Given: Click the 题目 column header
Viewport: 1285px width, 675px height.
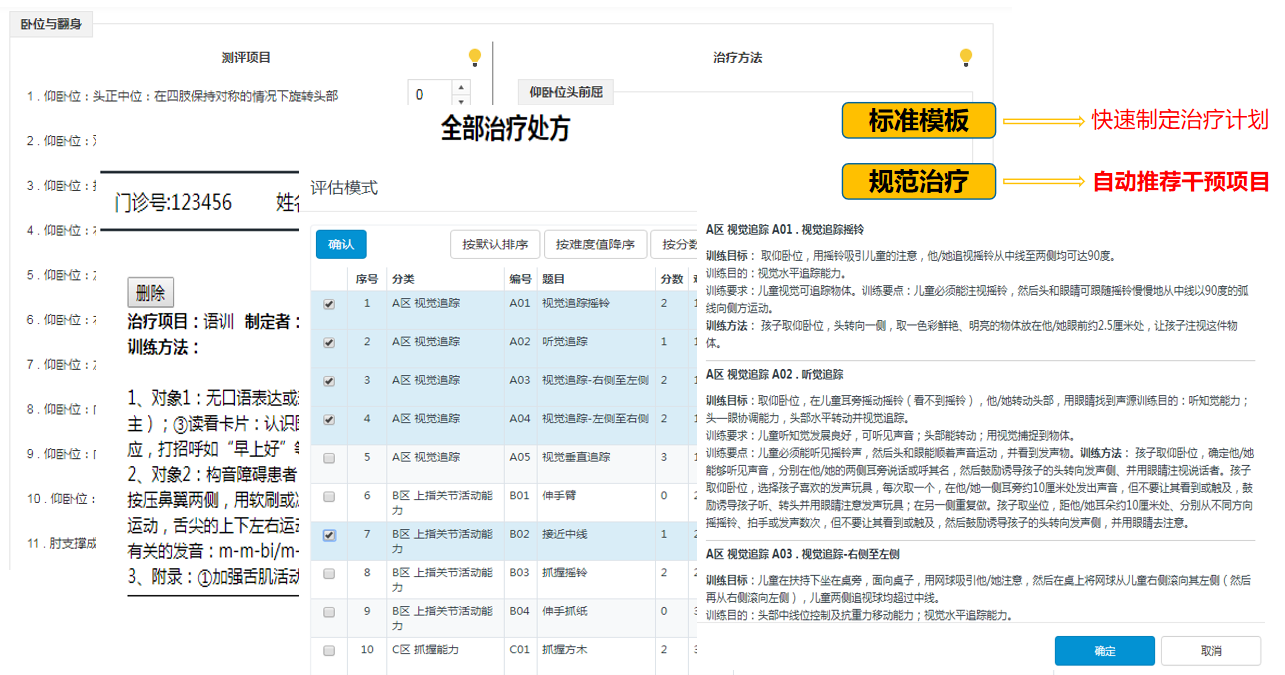Looking at the screenshot, I should 596,279.
